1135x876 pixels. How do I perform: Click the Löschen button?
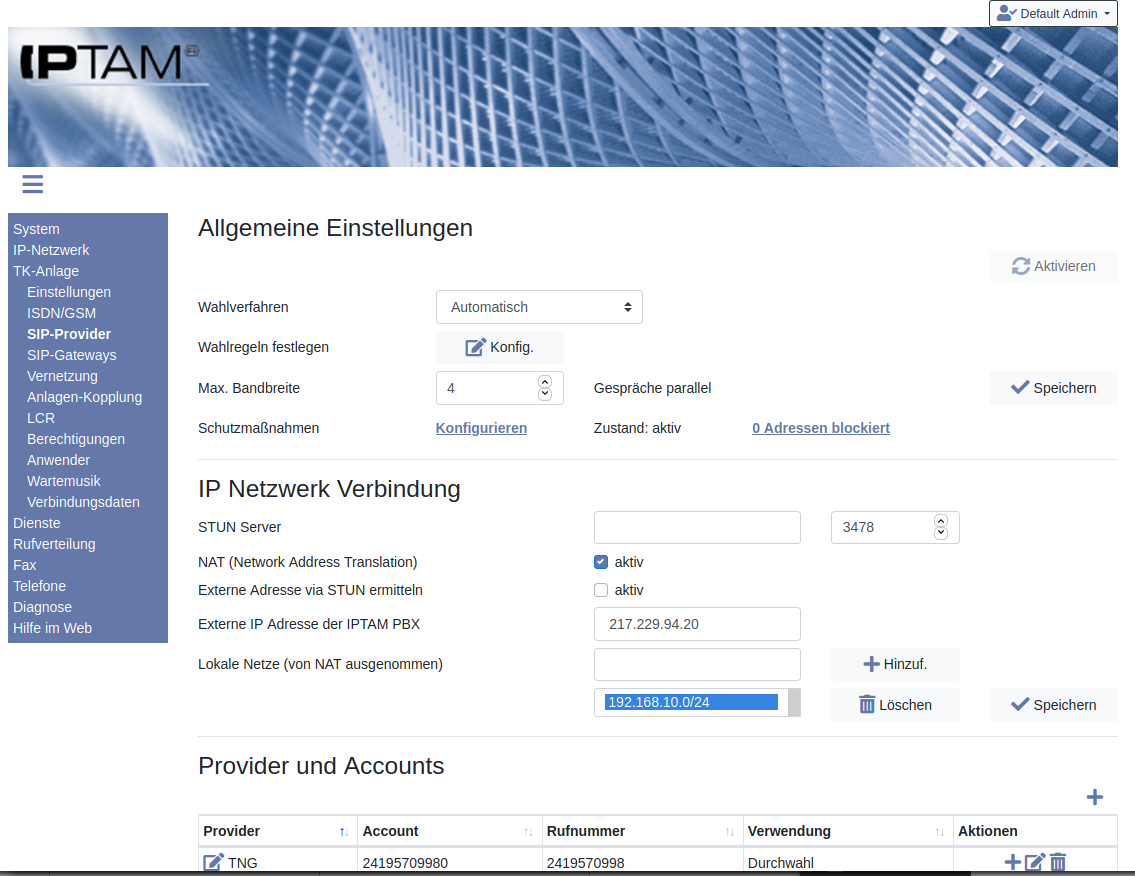pyautogui.click(x=895, y=705)
